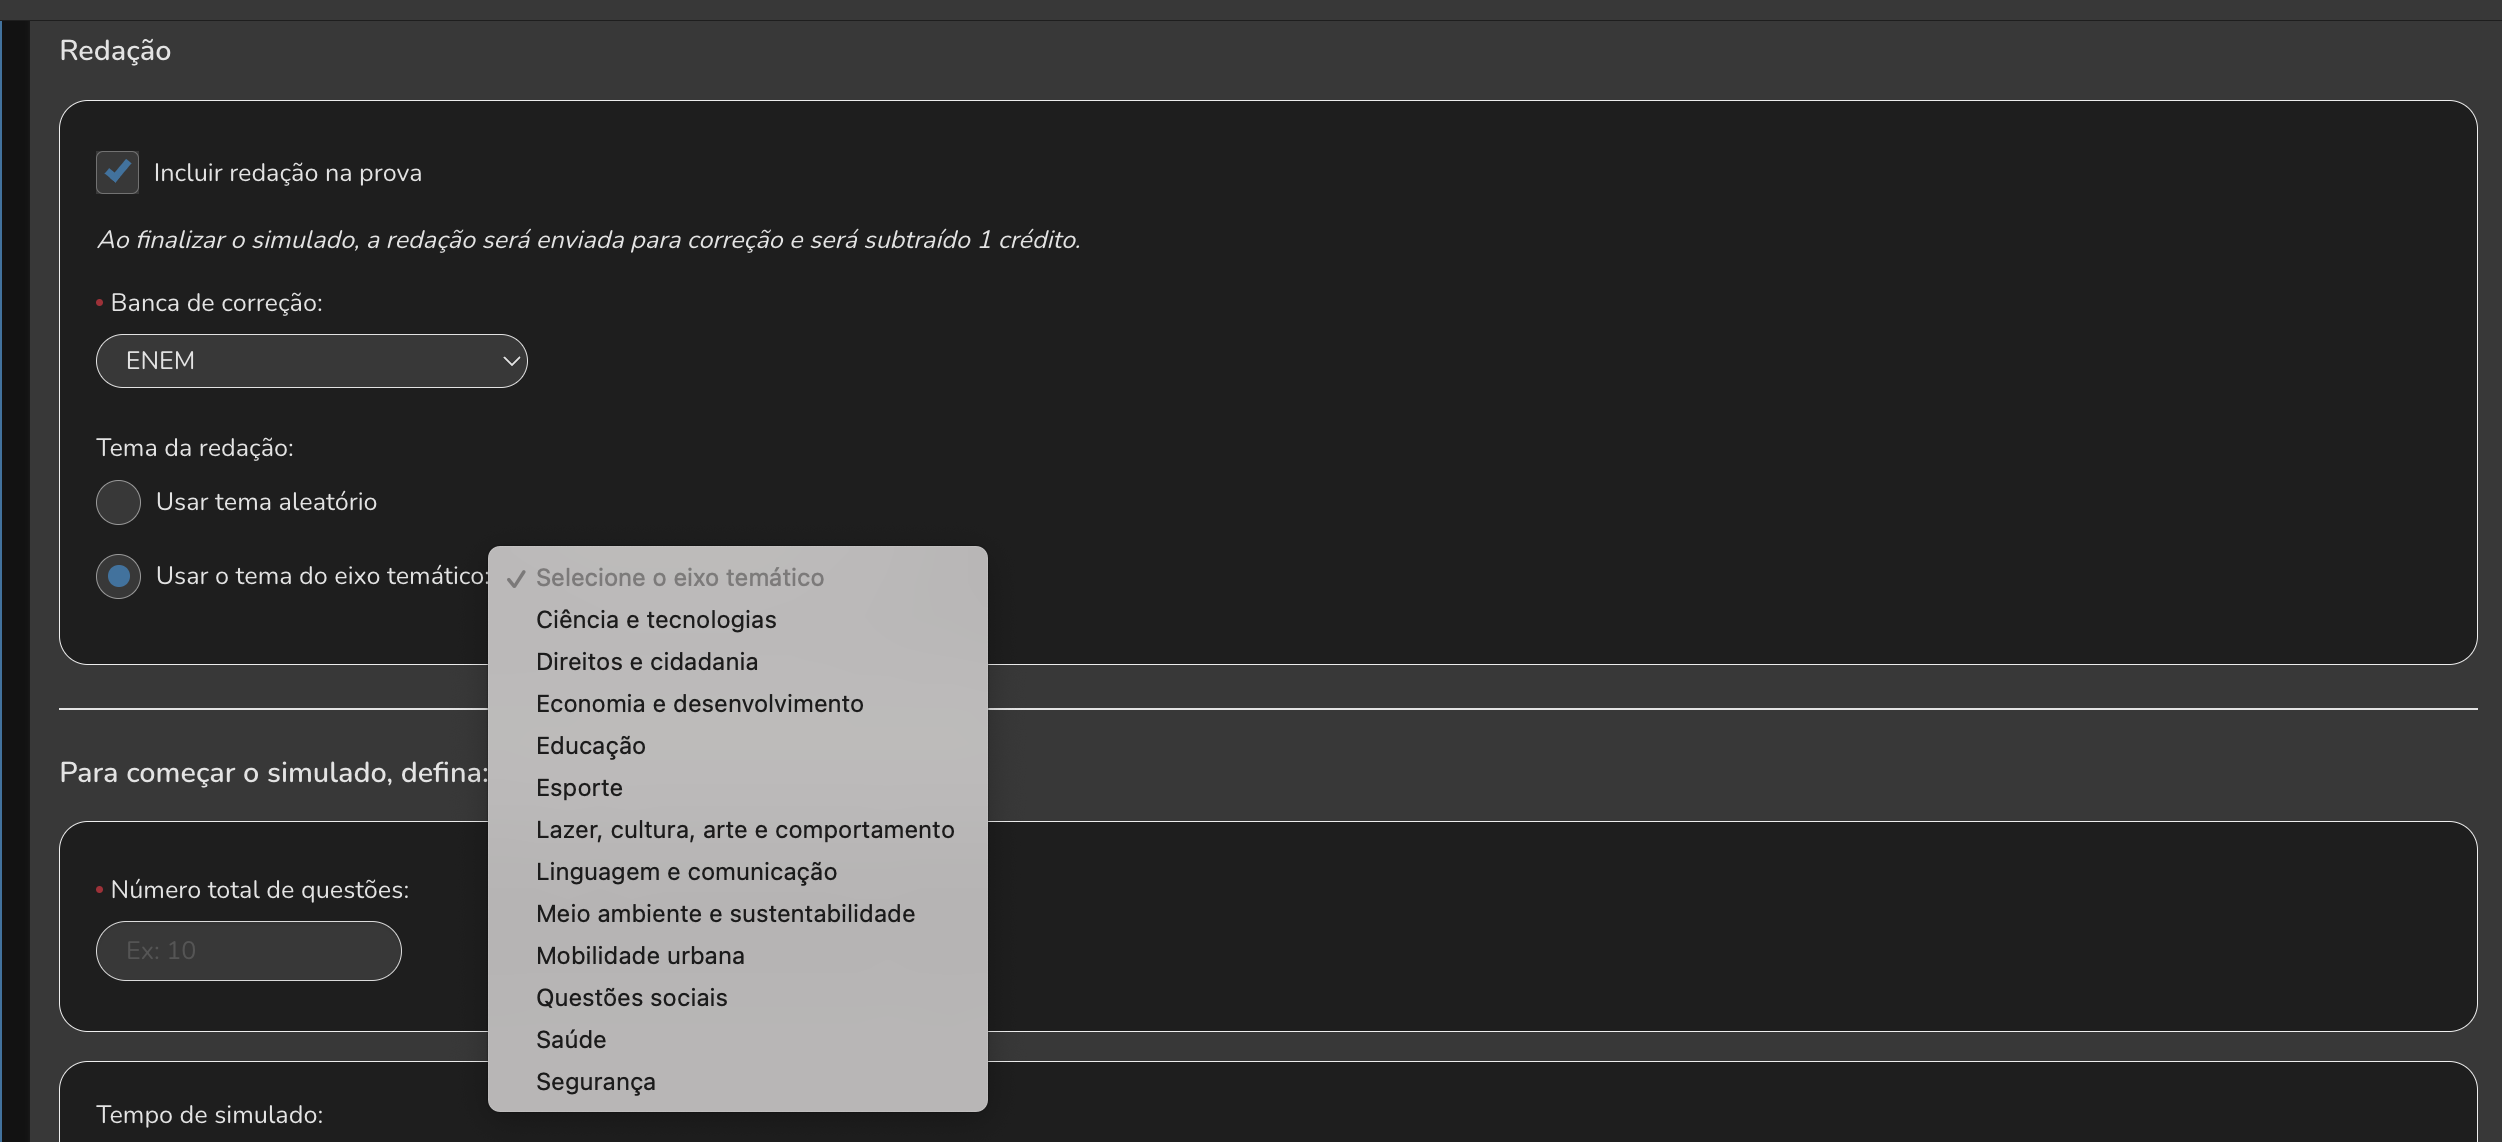The width and height of the screenshot is (2502, 1142).
Task: Click the Usar tema aleatório label
Action: pyautogui.click(x=266, y=502)
